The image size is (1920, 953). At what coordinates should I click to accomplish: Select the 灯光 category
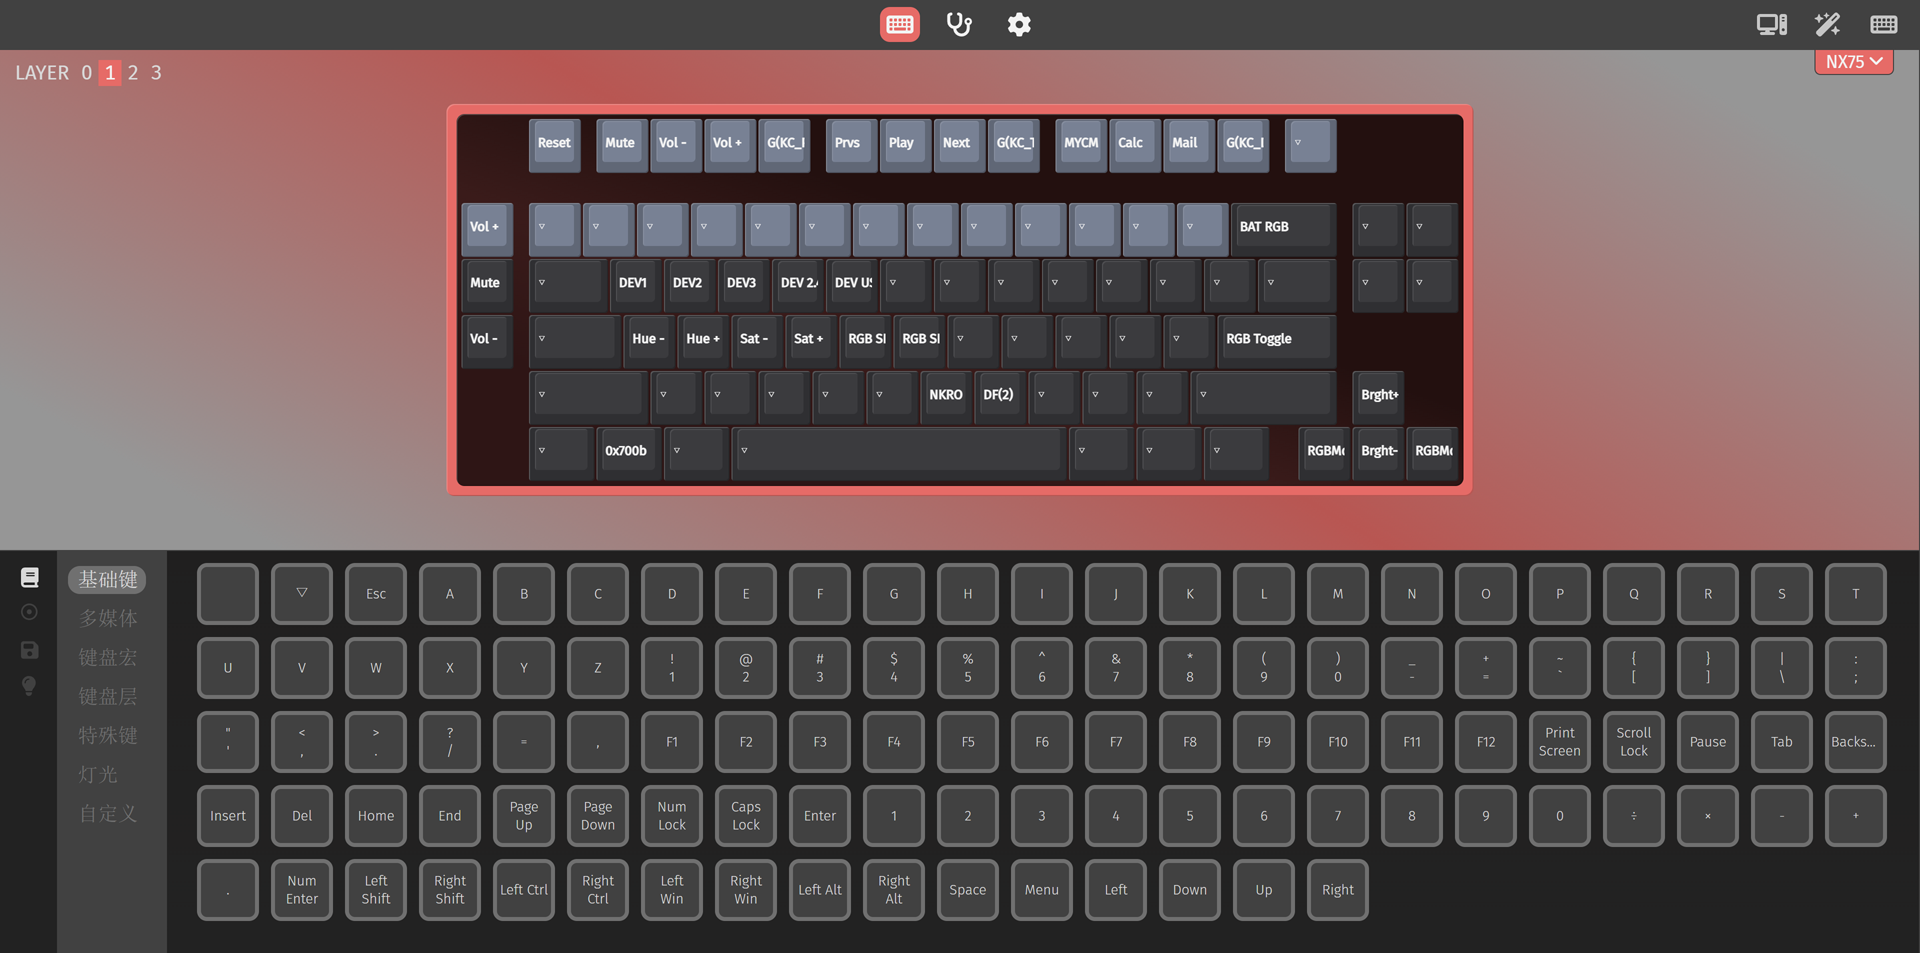(98, 775)
